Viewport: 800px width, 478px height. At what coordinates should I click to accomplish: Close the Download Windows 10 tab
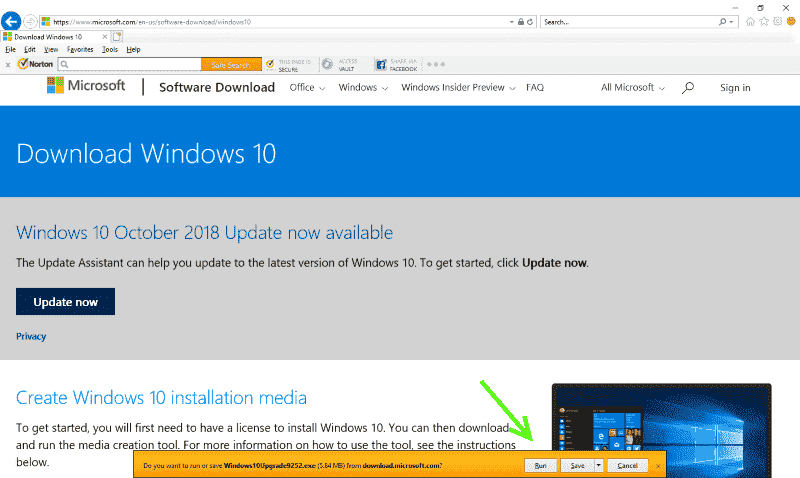[105, 37]
